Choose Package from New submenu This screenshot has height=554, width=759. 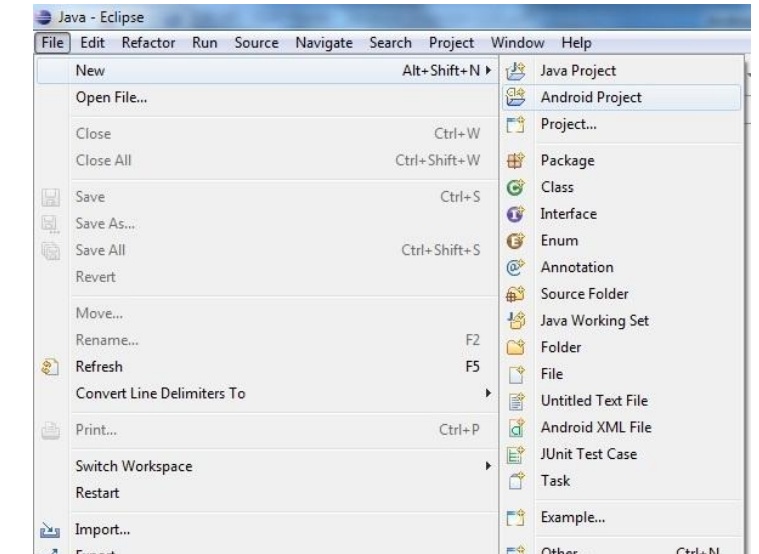coord(622,160)
